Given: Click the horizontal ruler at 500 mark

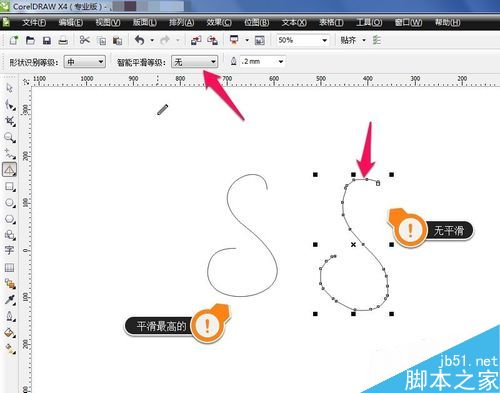Looking at the screenshot, I should point(321,80).
